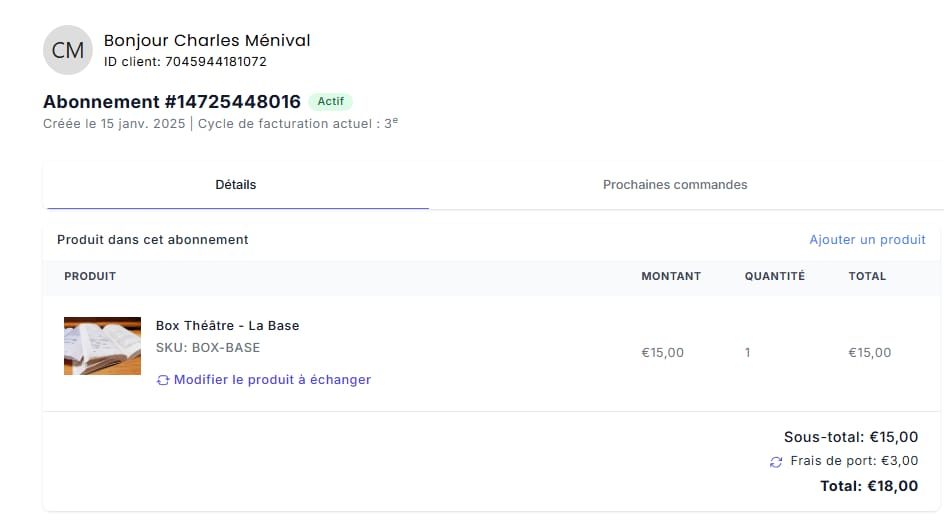Click the swap icon beside Modifier le produit

click(163, 380)
